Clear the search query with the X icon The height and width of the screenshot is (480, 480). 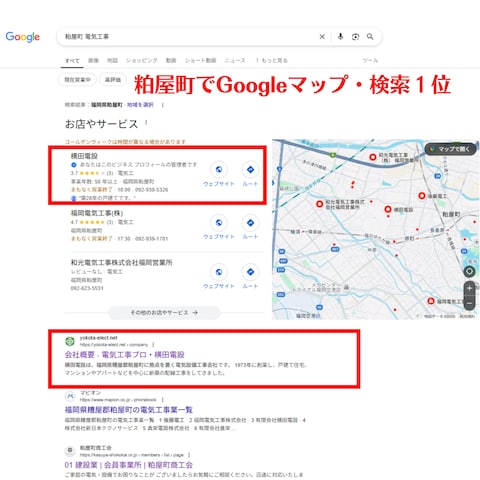click(x=322, y=37)
